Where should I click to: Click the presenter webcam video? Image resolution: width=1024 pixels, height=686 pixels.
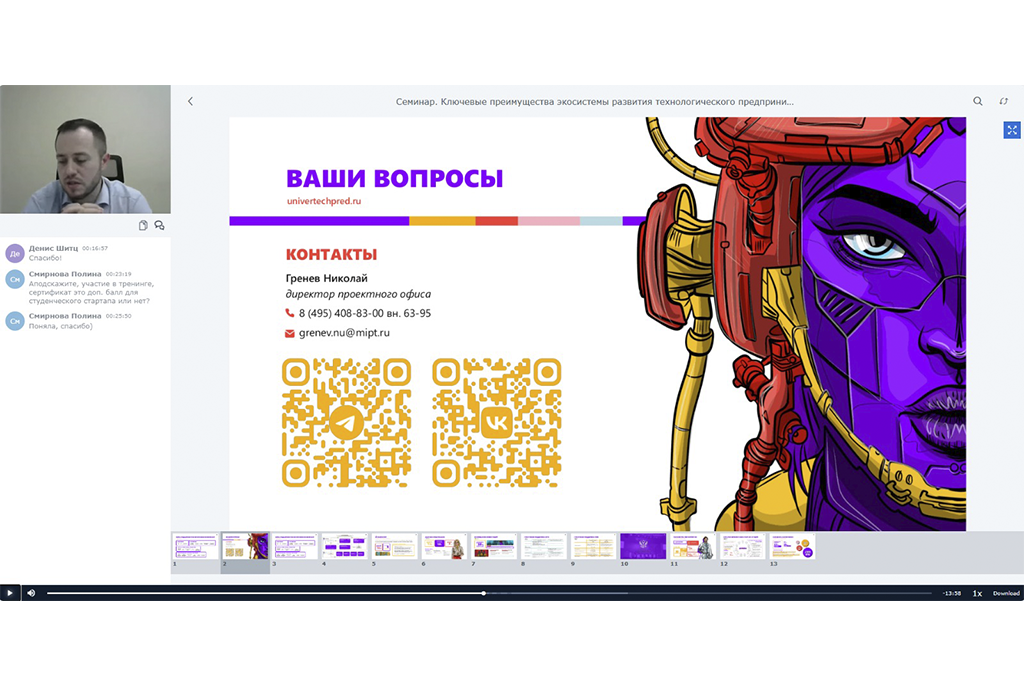[x=85, y=149]
